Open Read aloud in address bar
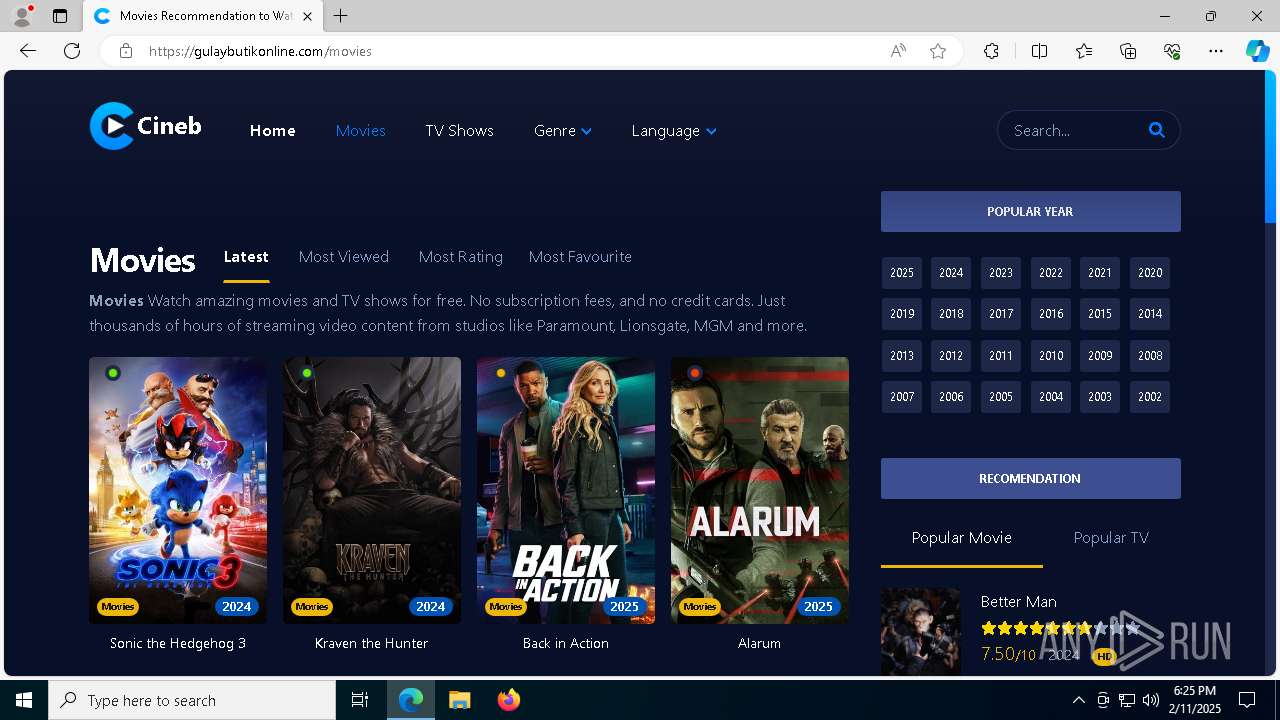 898,51
